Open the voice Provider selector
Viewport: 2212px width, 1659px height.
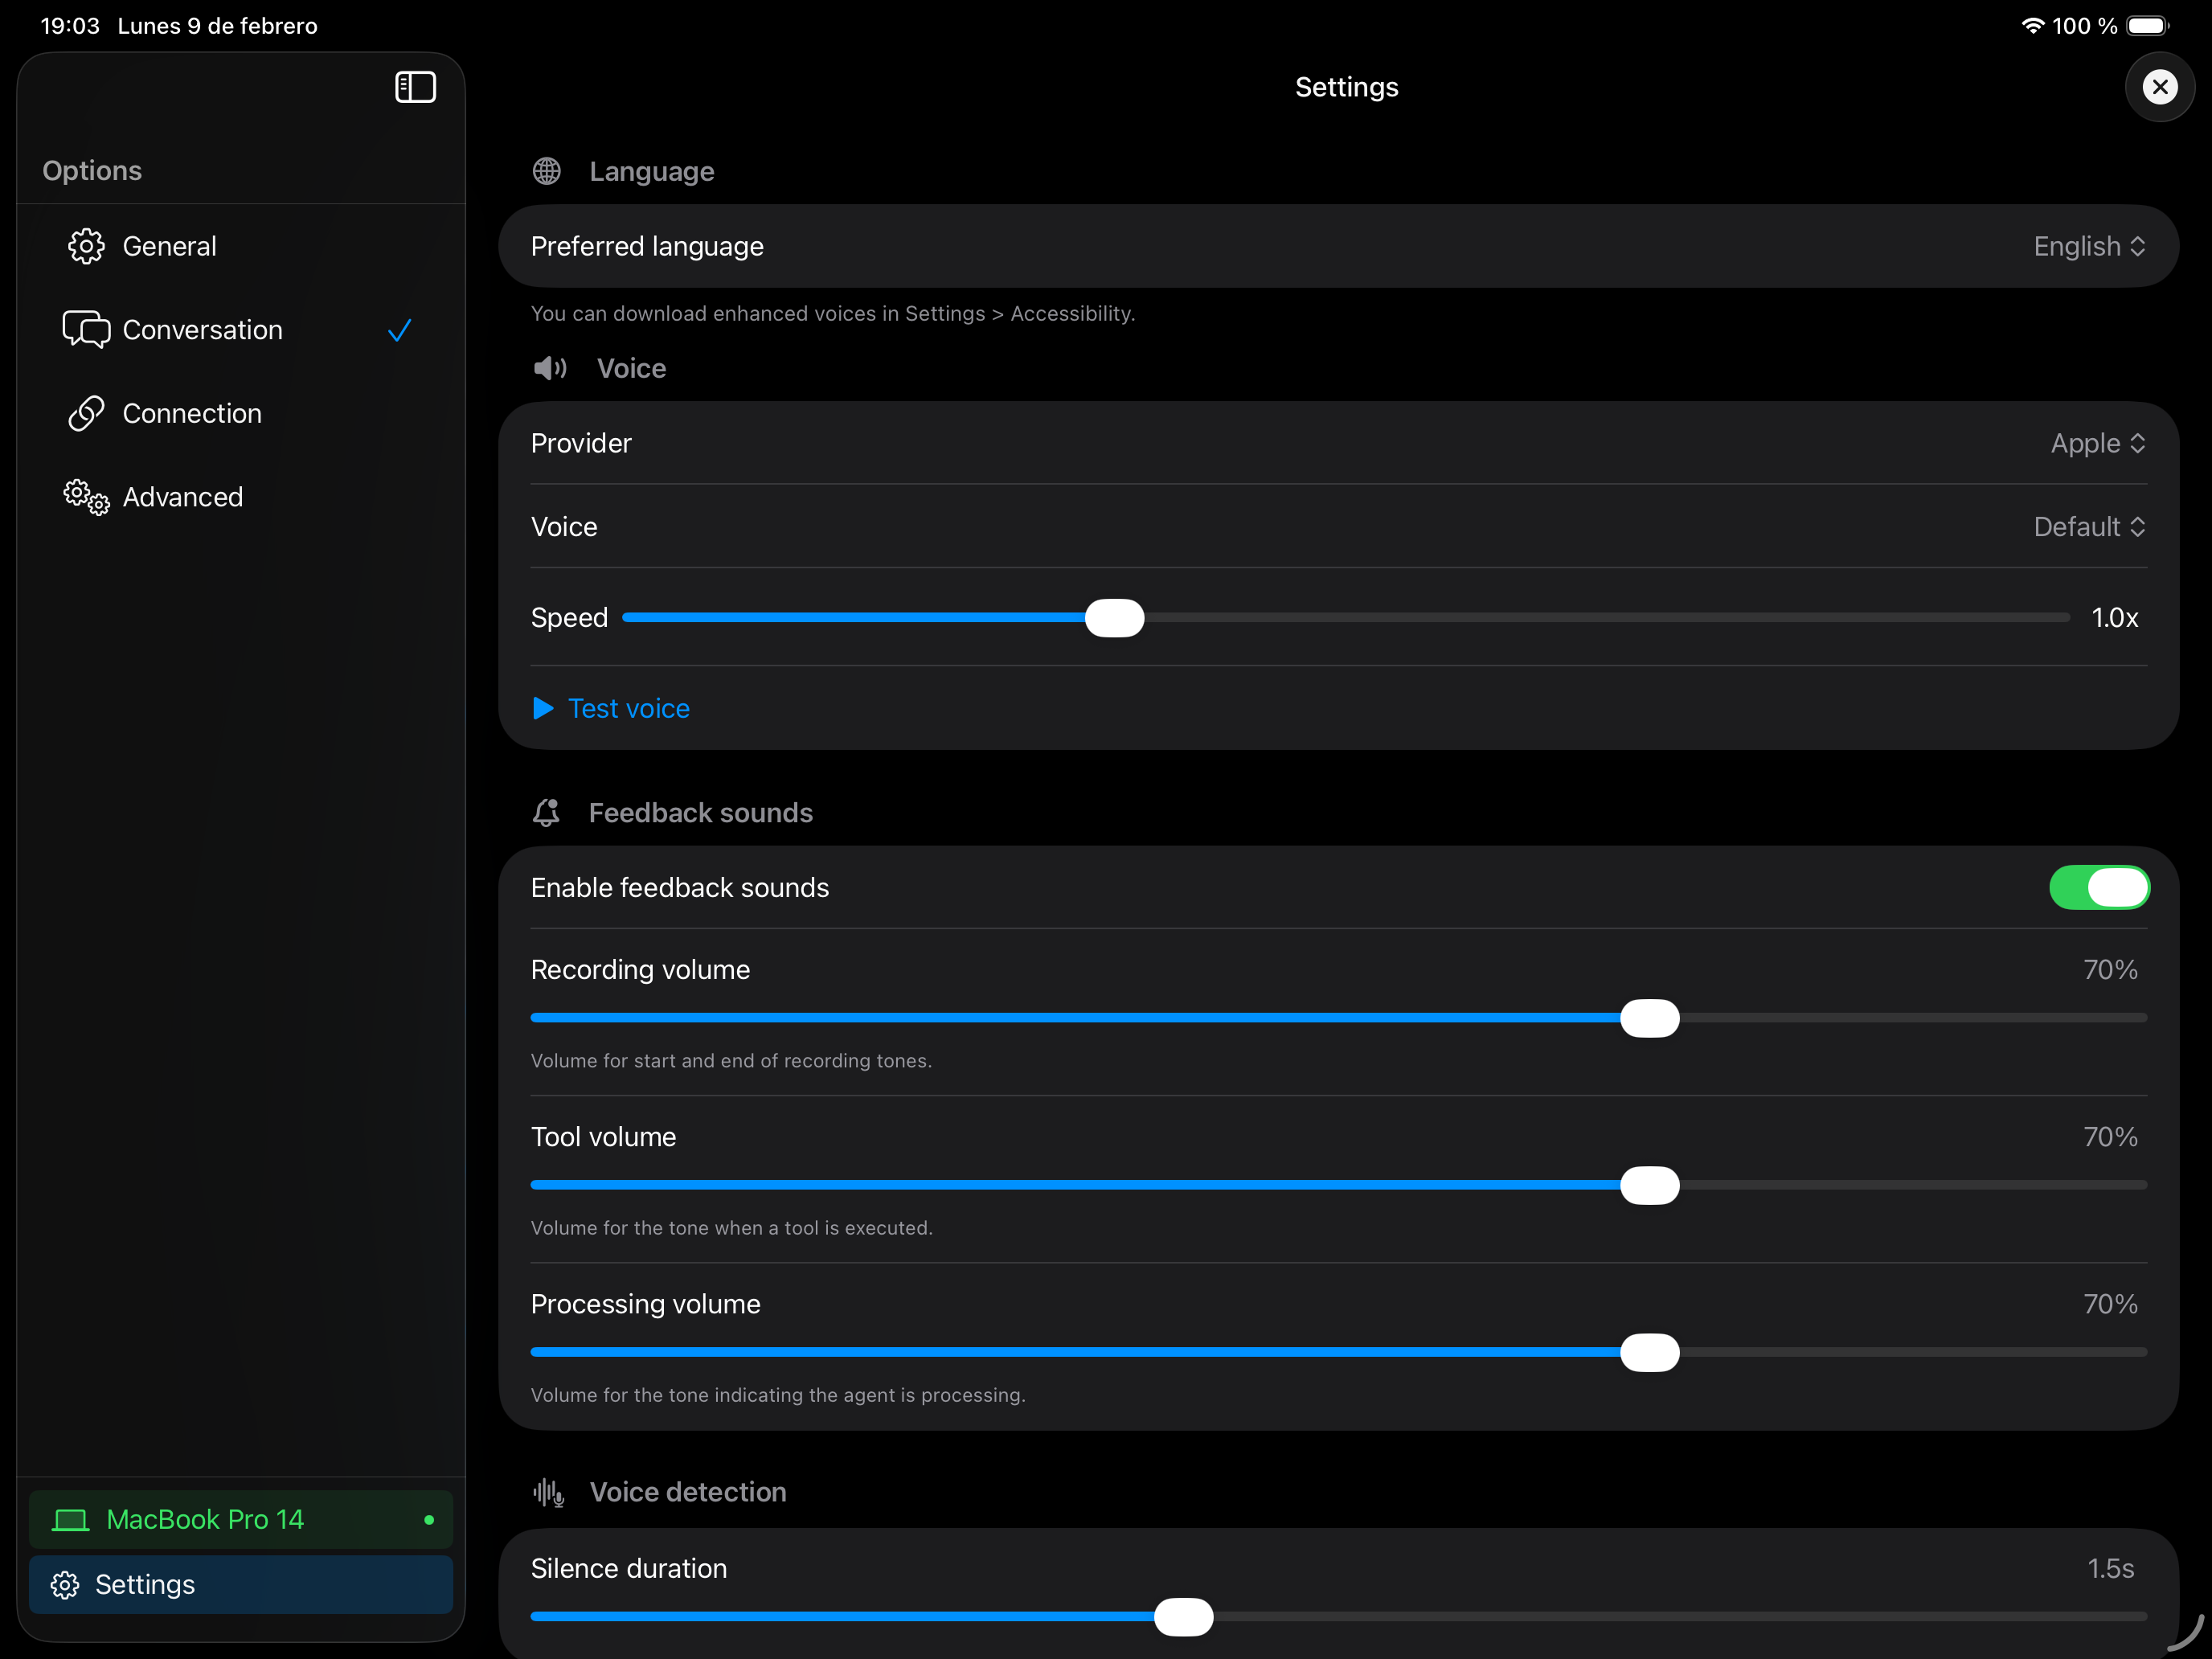tap(2097, 443)
